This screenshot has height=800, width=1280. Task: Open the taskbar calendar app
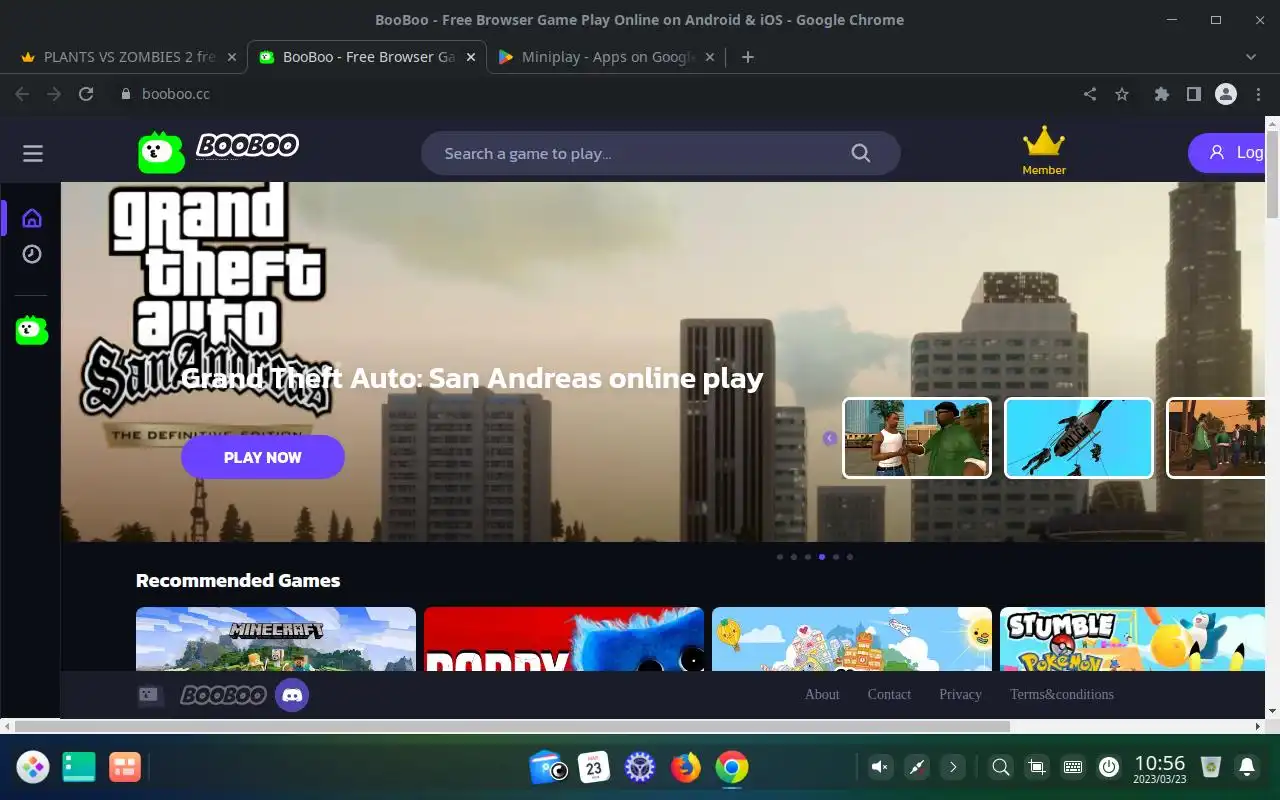(x=594, y=767)
